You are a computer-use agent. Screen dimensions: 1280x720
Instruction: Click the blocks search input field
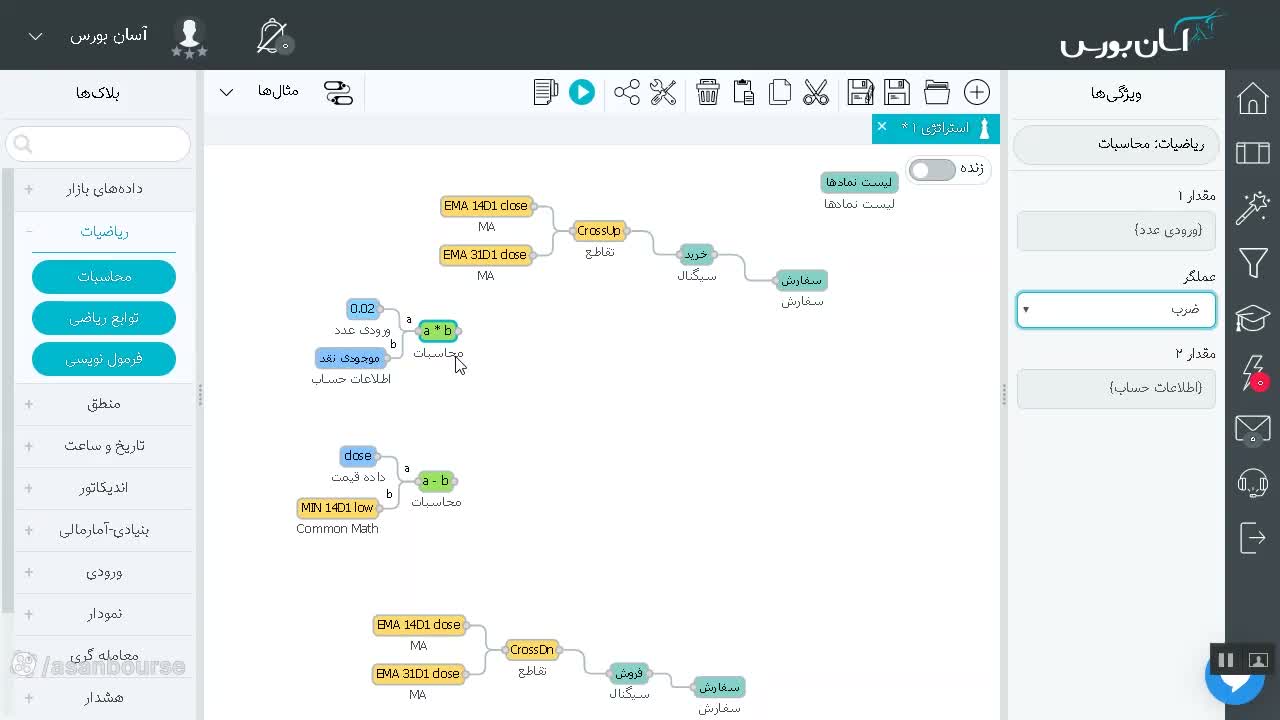[x=98, y=144]
